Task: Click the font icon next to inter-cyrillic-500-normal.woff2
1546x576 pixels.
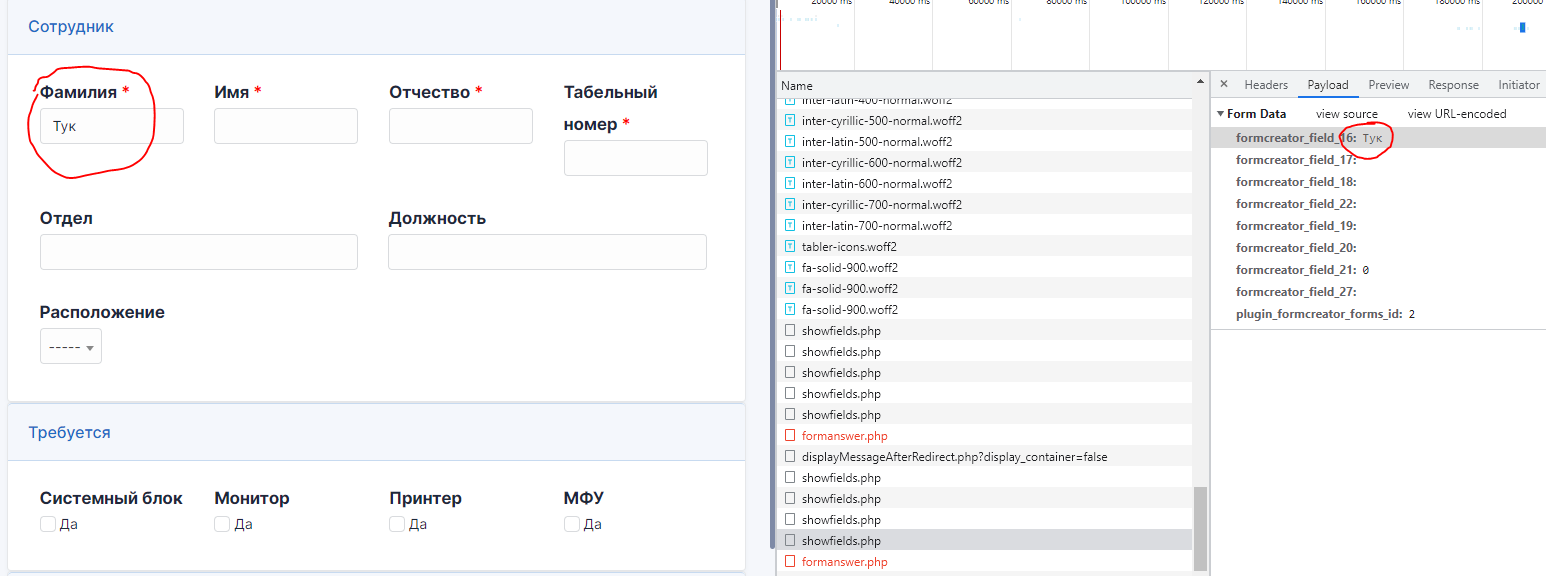Action: 790,120
